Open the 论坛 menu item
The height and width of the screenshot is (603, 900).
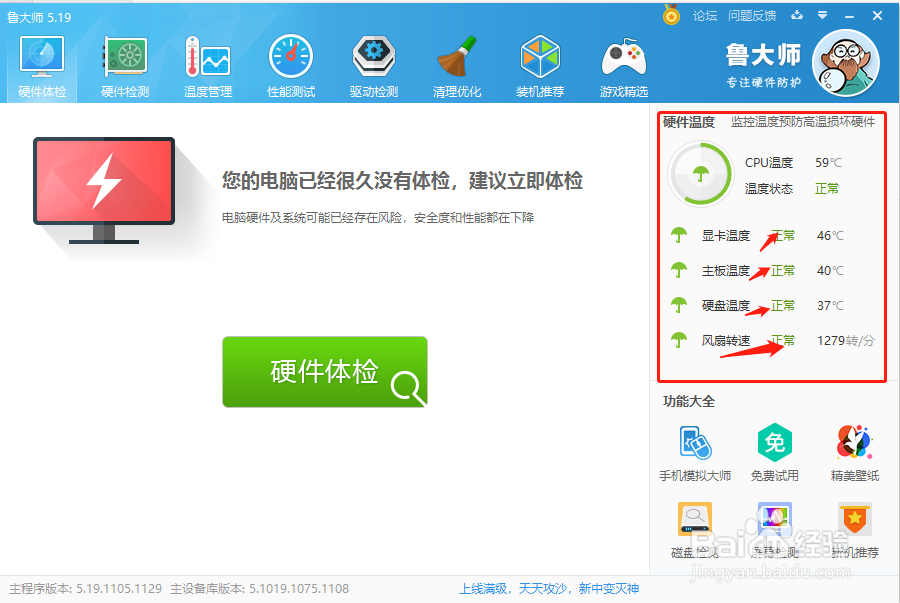point(704,15)
